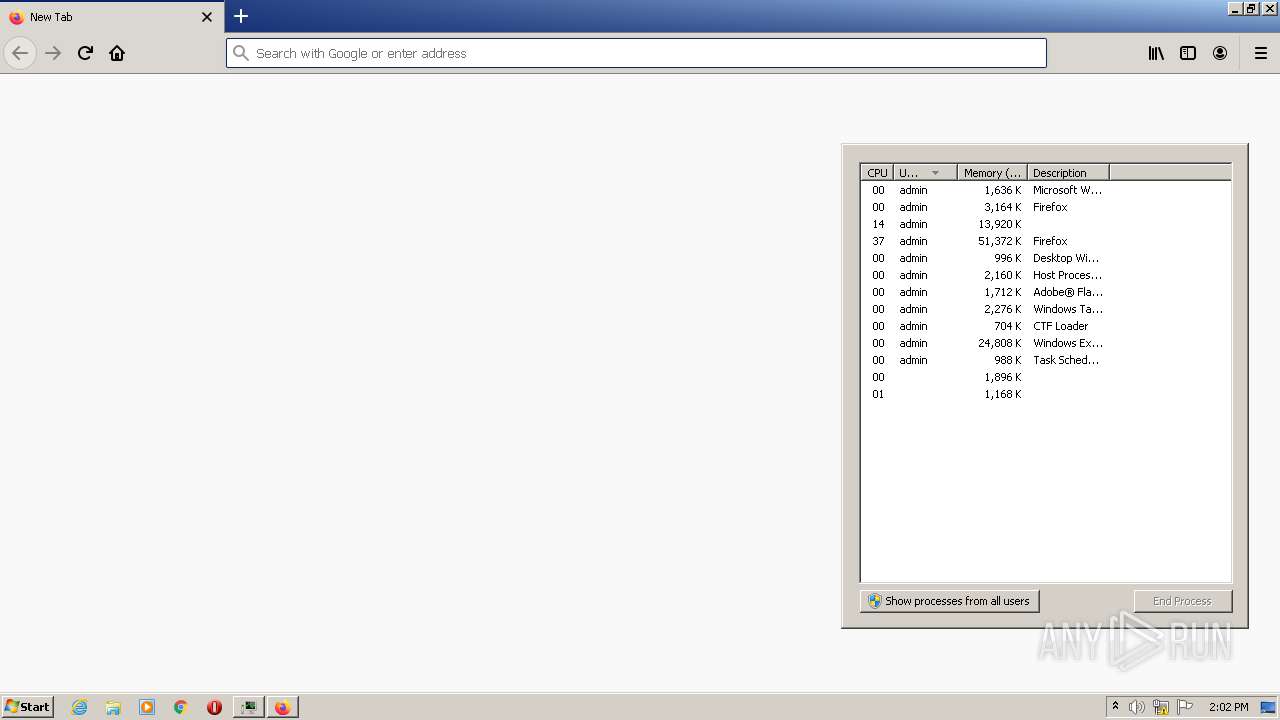The image size is (1280, 720).
Task: Select the process using 13,920 K memory
Action: pos(1045,224)
